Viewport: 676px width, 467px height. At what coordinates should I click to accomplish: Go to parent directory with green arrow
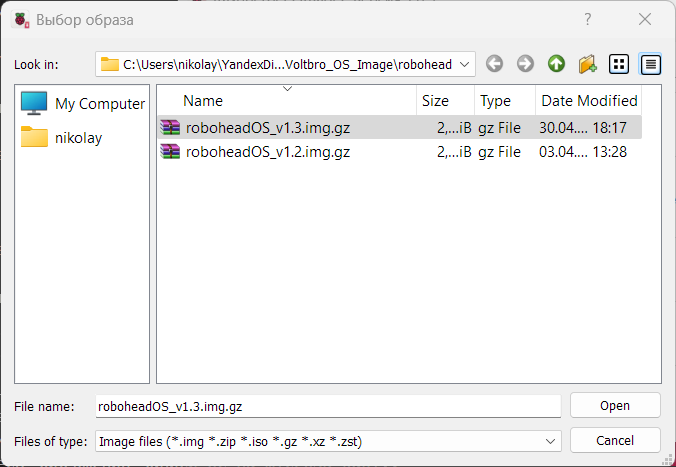click(x=556, y=64)
